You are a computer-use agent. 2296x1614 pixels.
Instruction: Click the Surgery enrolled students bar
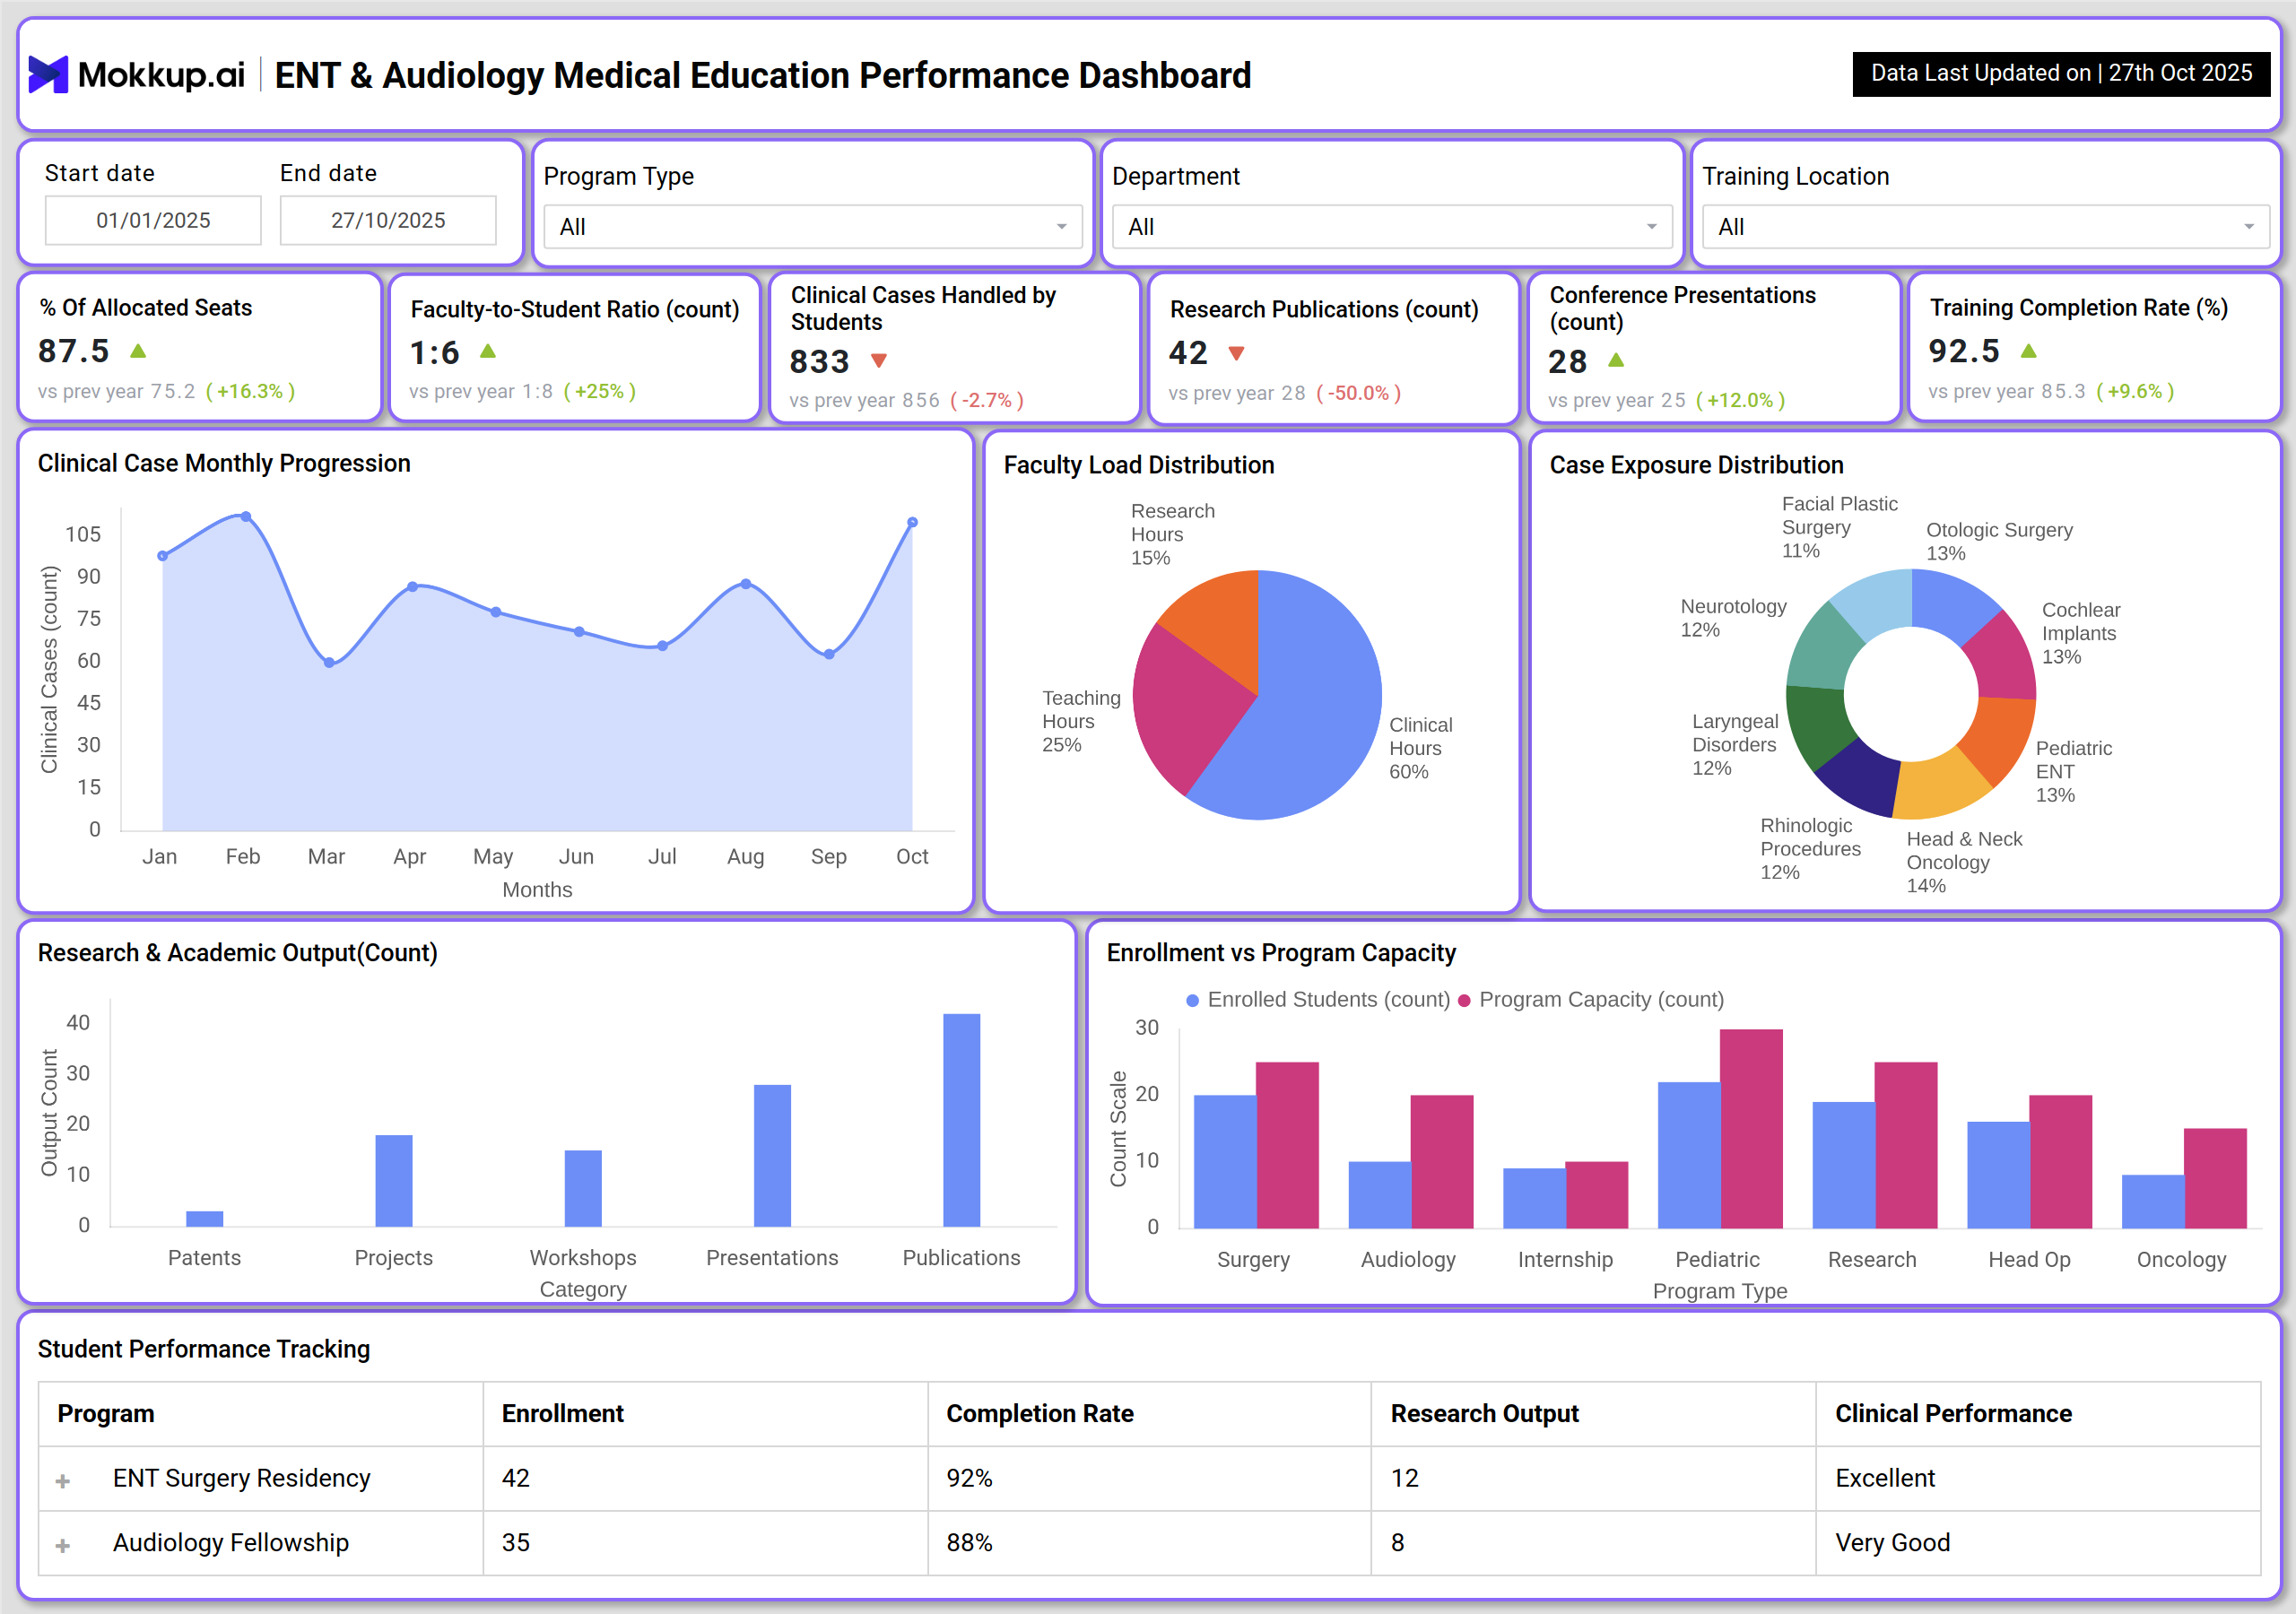point(1225,1161)
